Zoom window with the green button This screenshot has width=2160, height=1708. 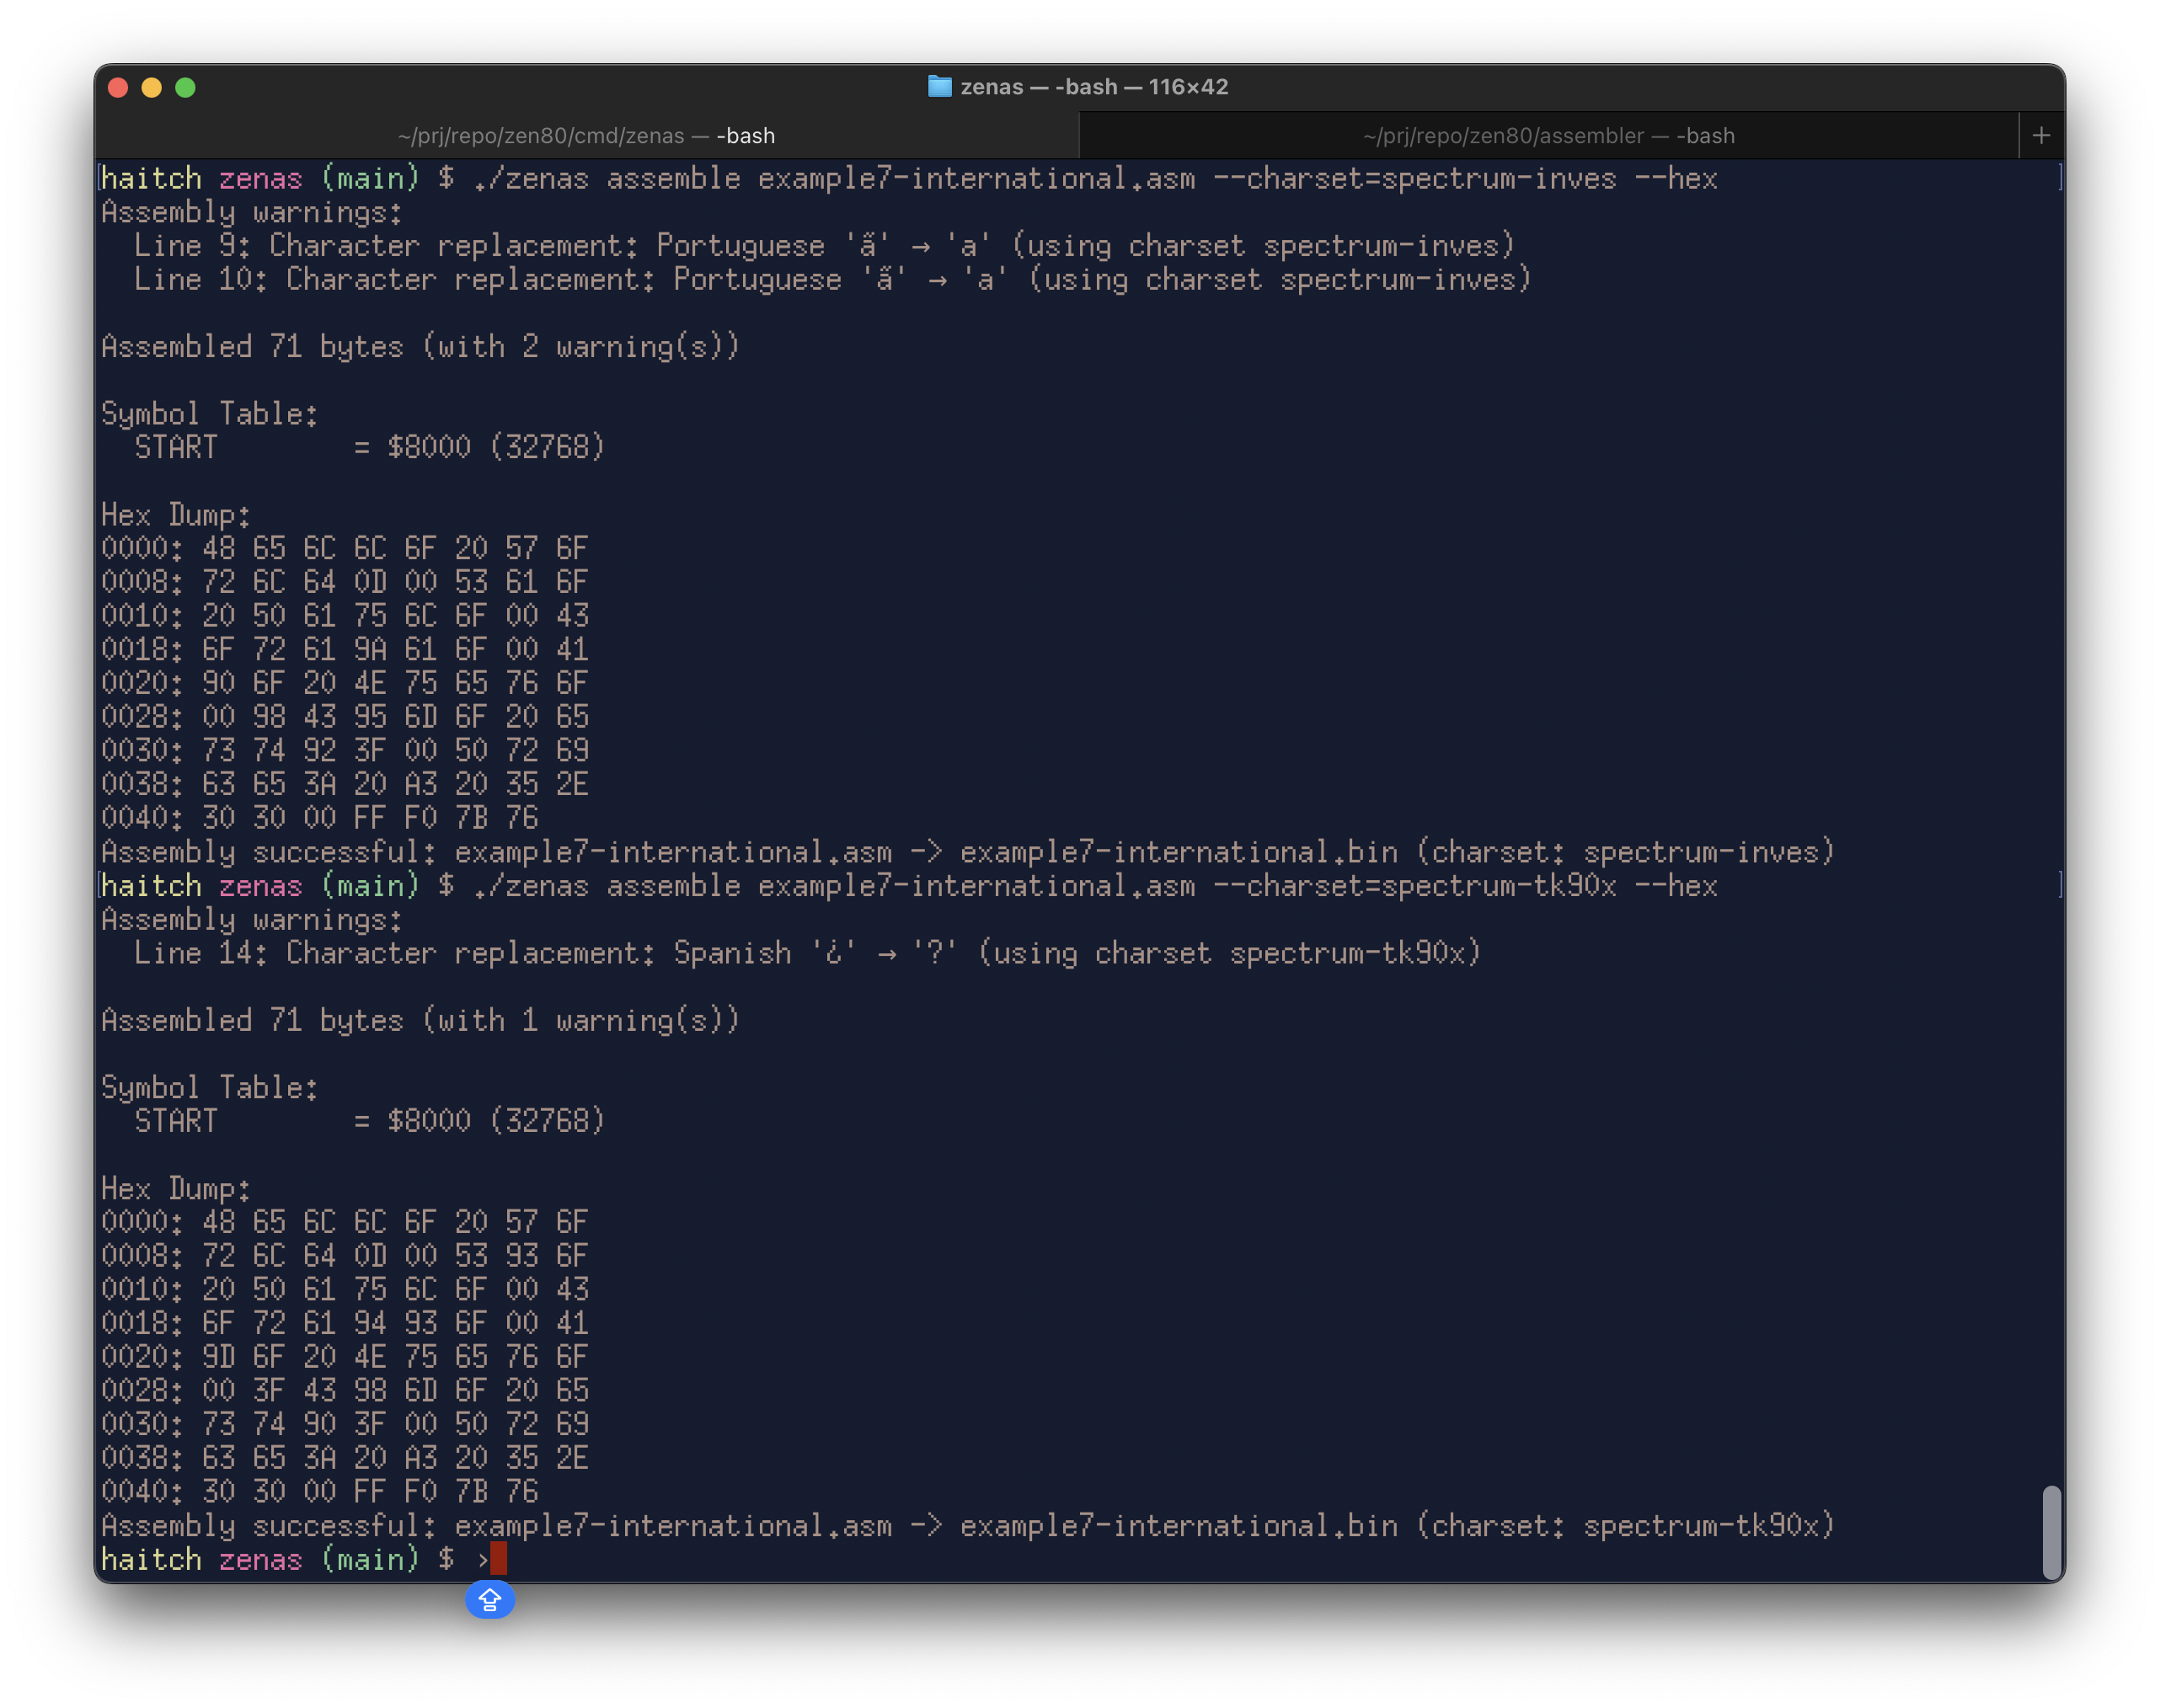pos(186,88)
